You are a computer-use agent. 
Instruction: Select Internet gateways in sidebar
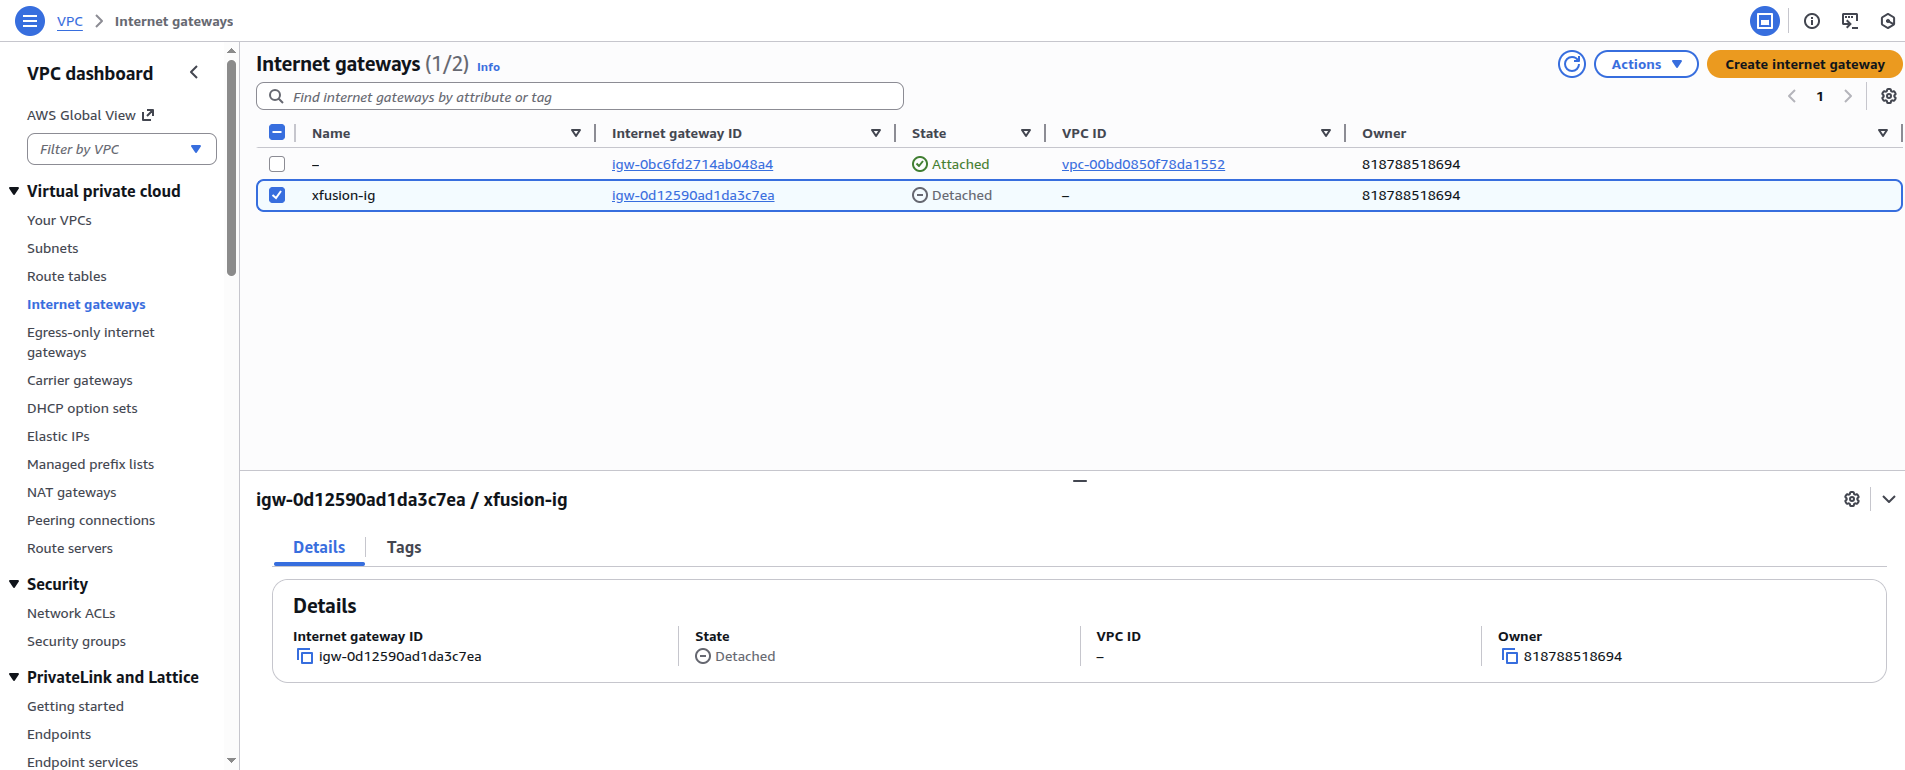point(86,304)
